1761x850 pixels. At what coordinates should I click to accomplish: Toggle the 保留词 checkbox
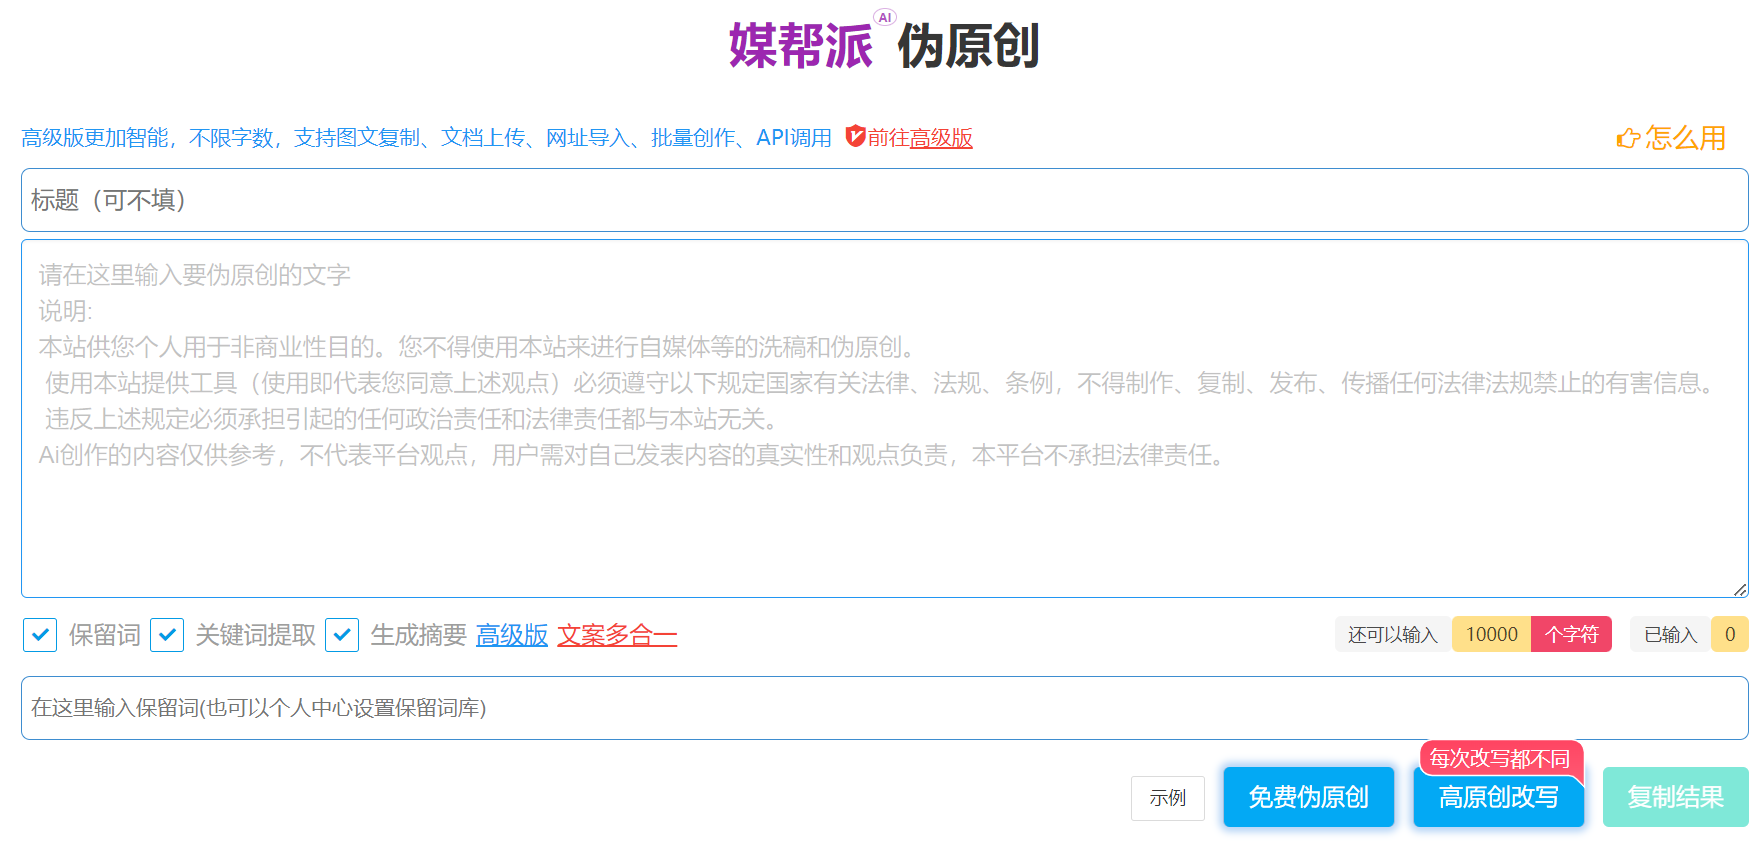(x=40, y=635)
